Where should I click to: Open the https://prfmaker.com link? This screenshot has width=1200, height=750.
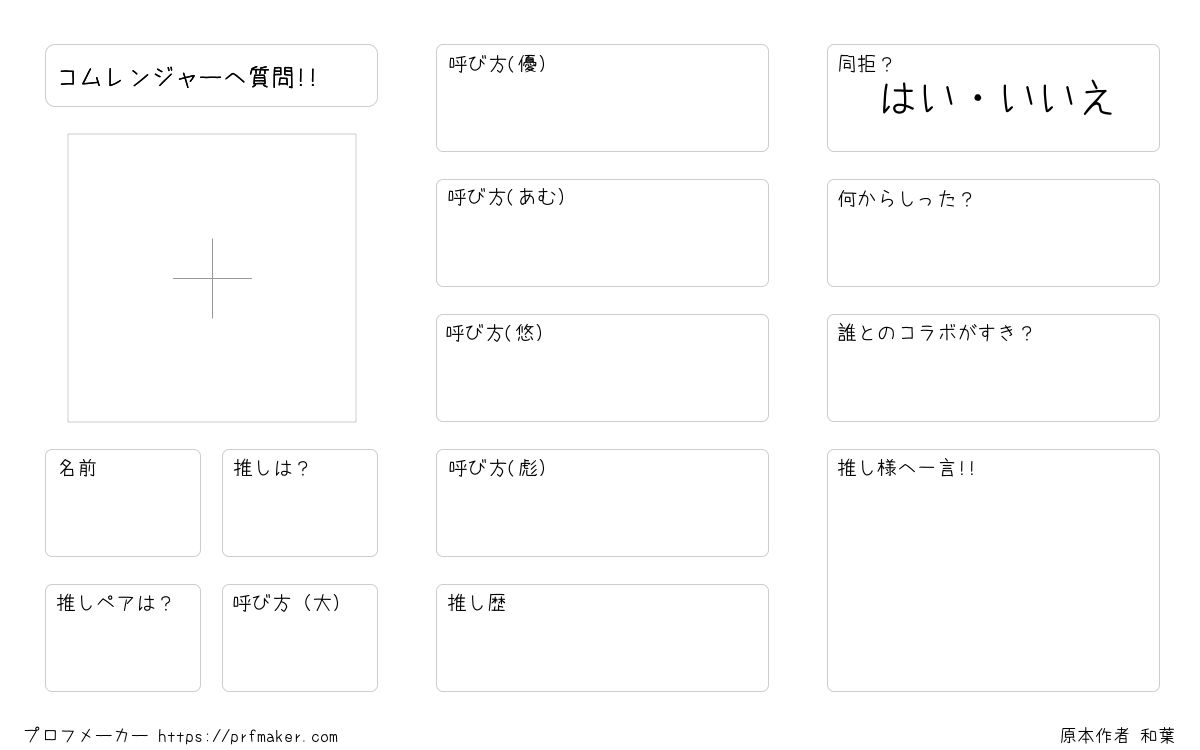click(x=248, y=737)
